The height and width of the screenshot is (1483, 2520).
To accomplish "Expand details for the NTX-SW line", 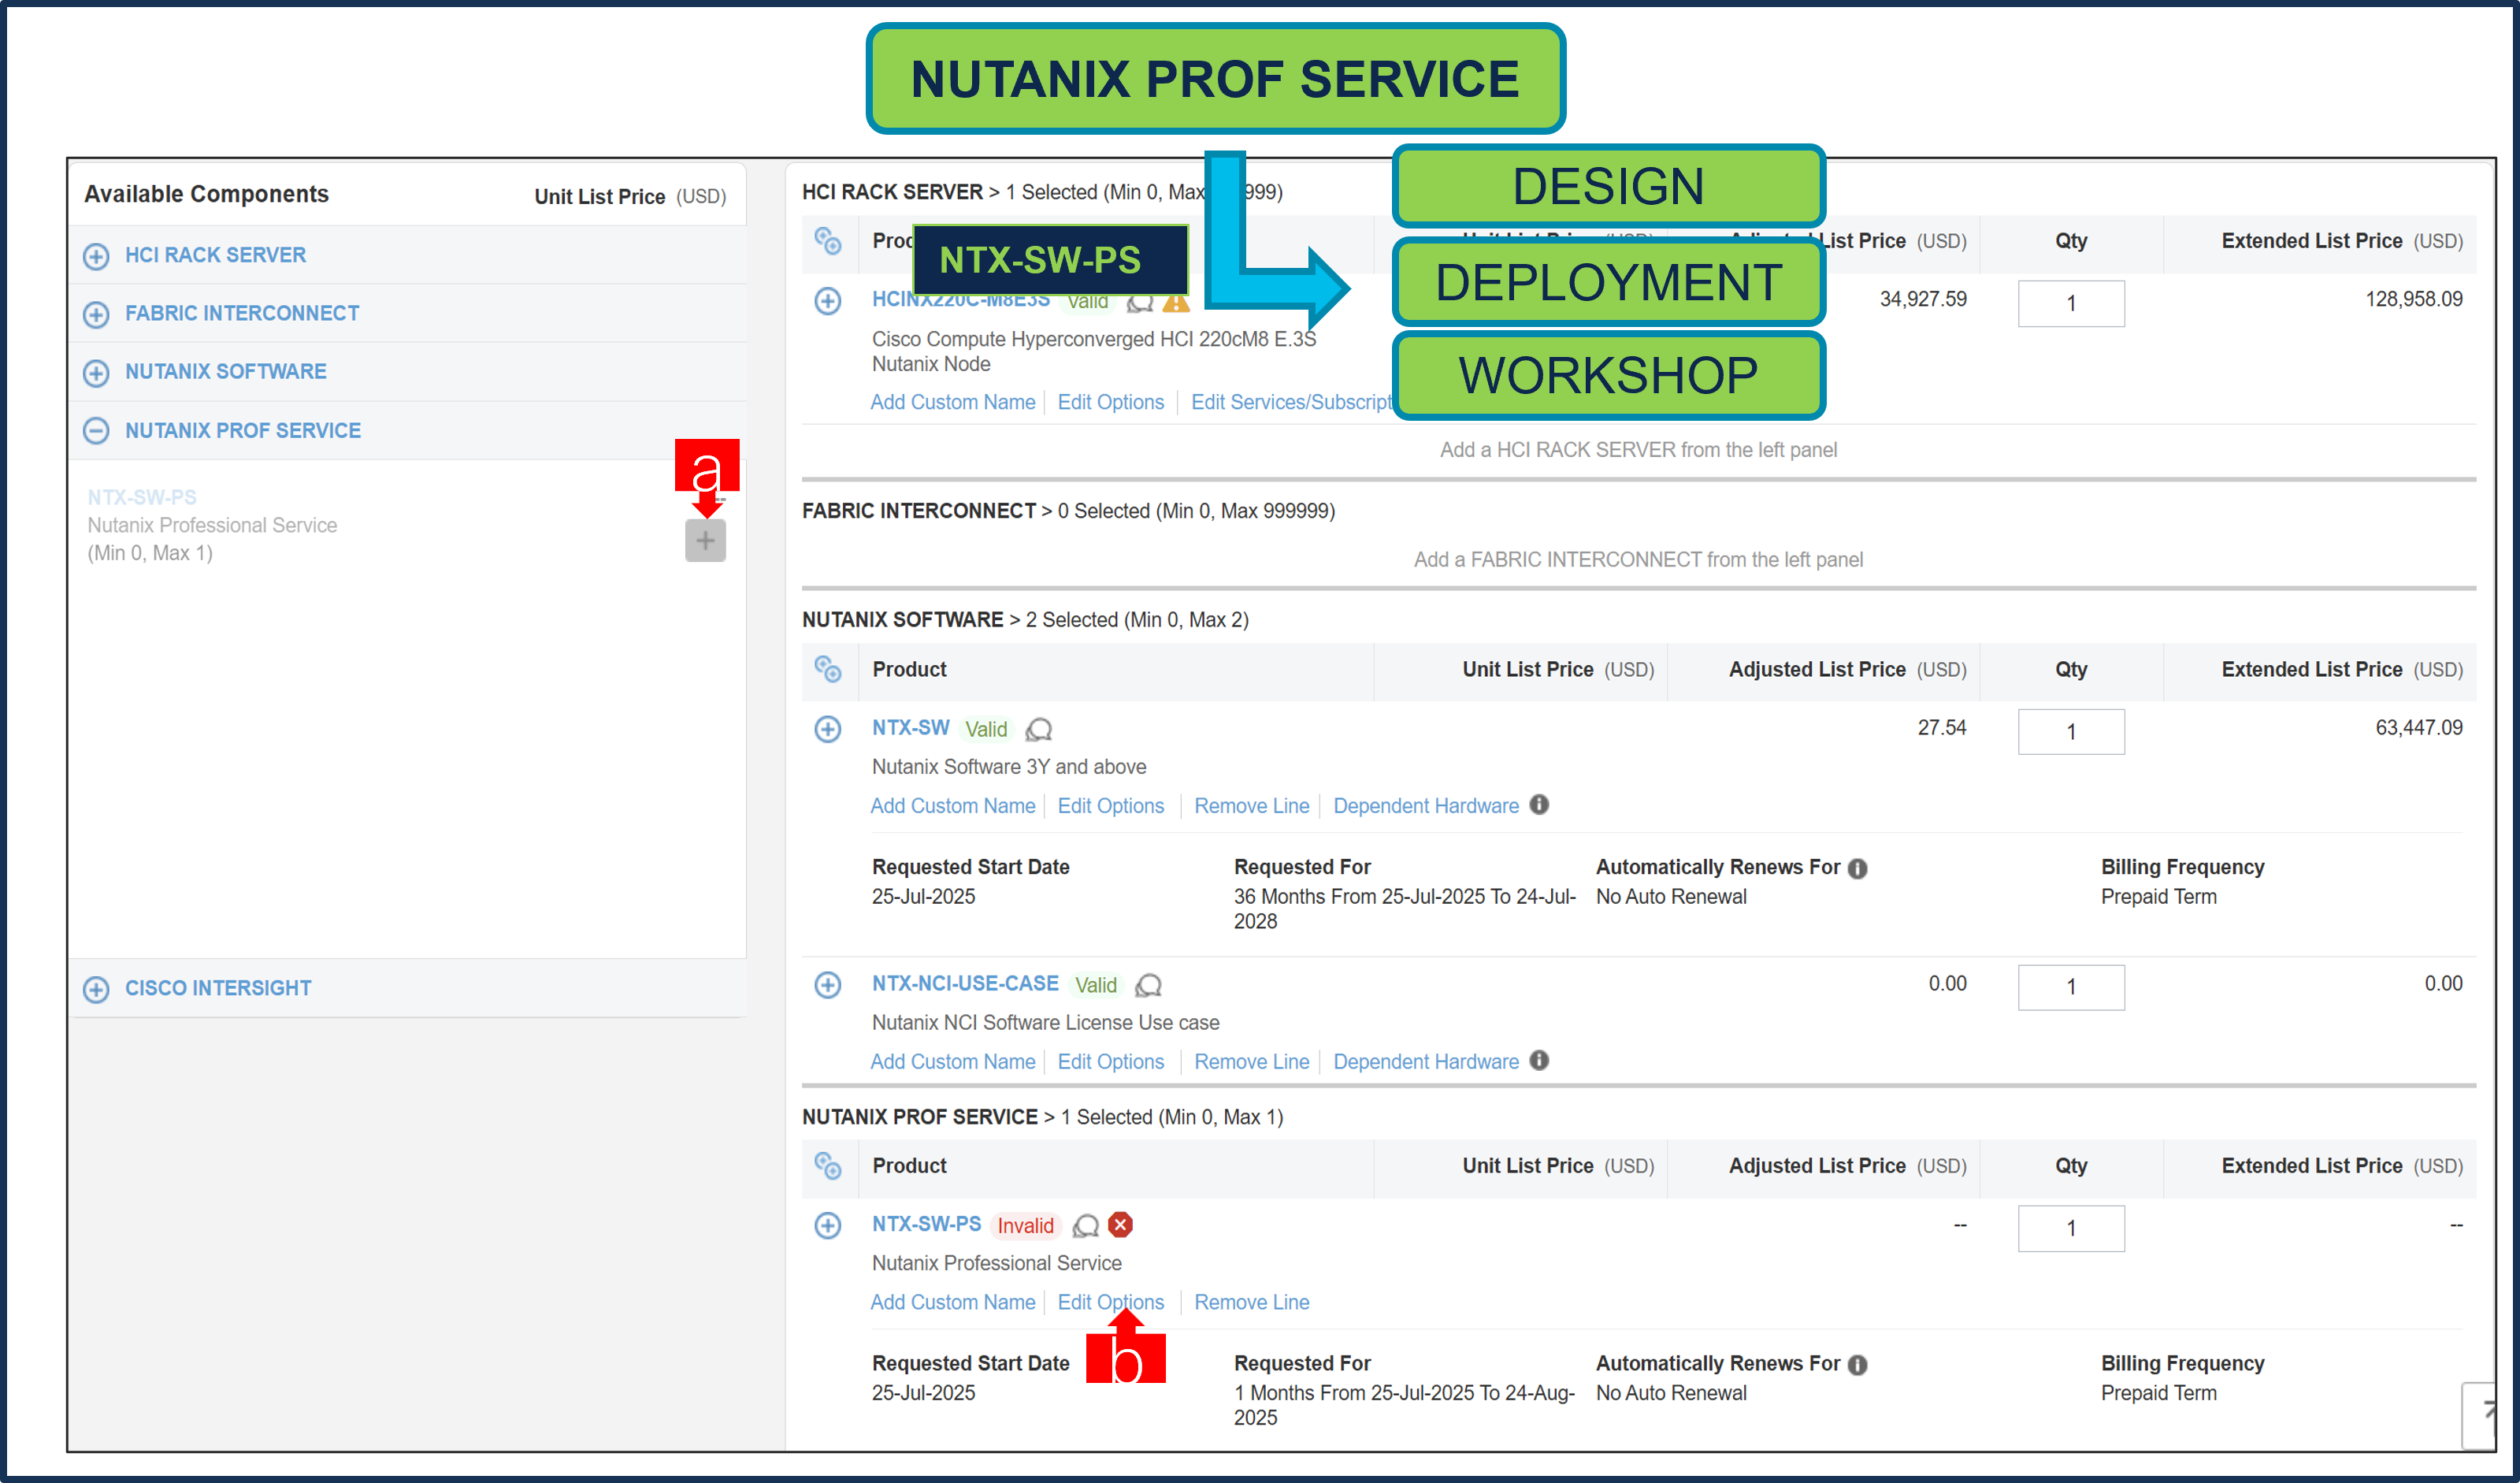I will coord(828,729).
